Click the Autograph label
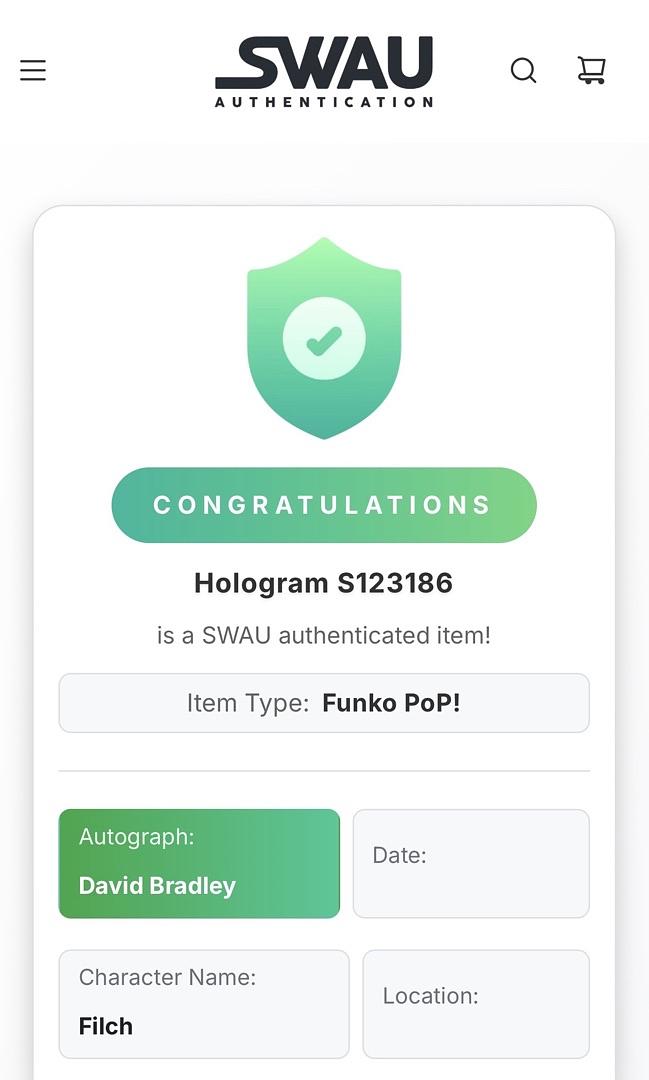 (136, 837)
